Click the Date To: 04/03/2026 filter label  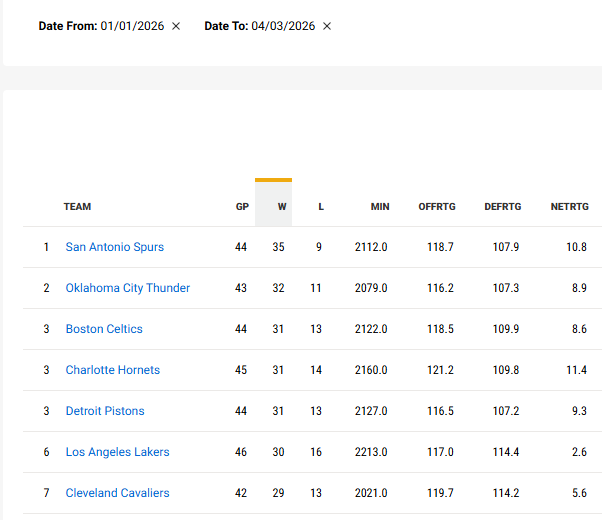click(260, 26)
